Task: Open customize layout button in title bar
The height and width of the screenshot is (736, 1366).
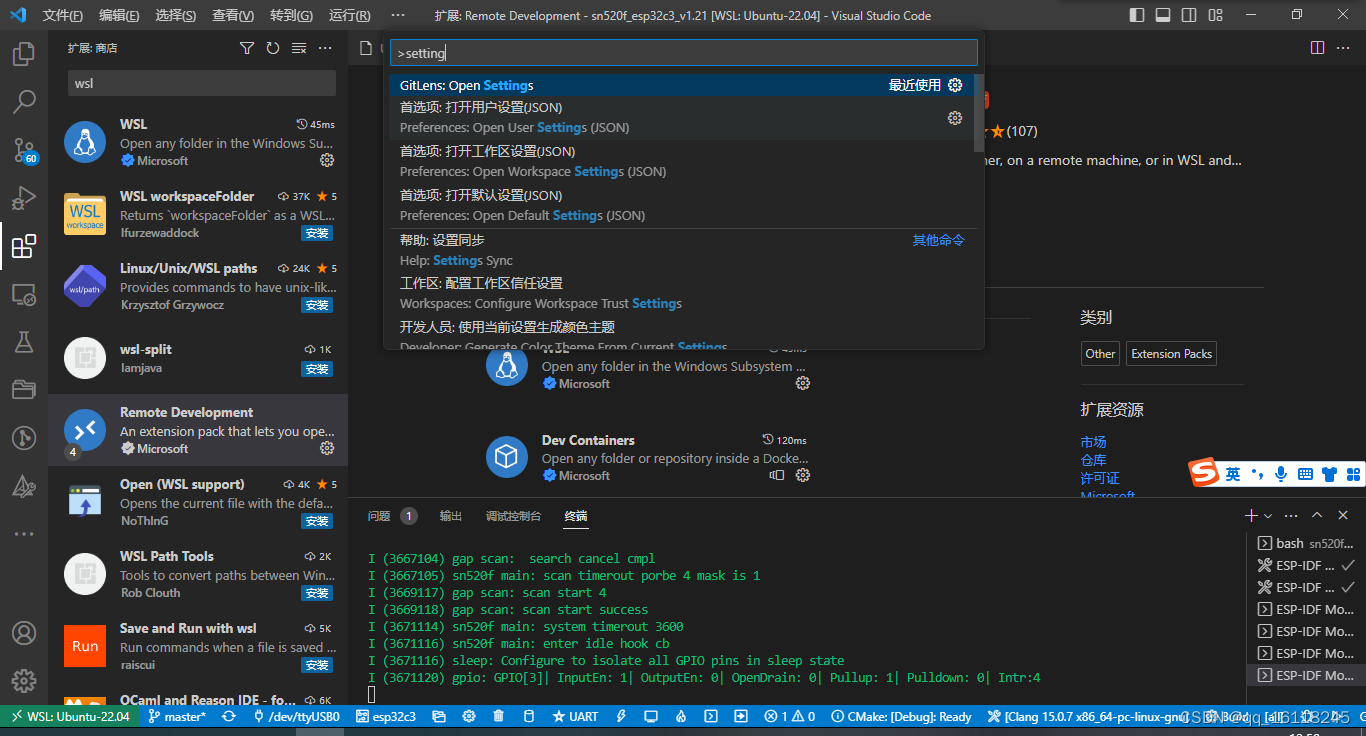Action: coord(1214,15)
